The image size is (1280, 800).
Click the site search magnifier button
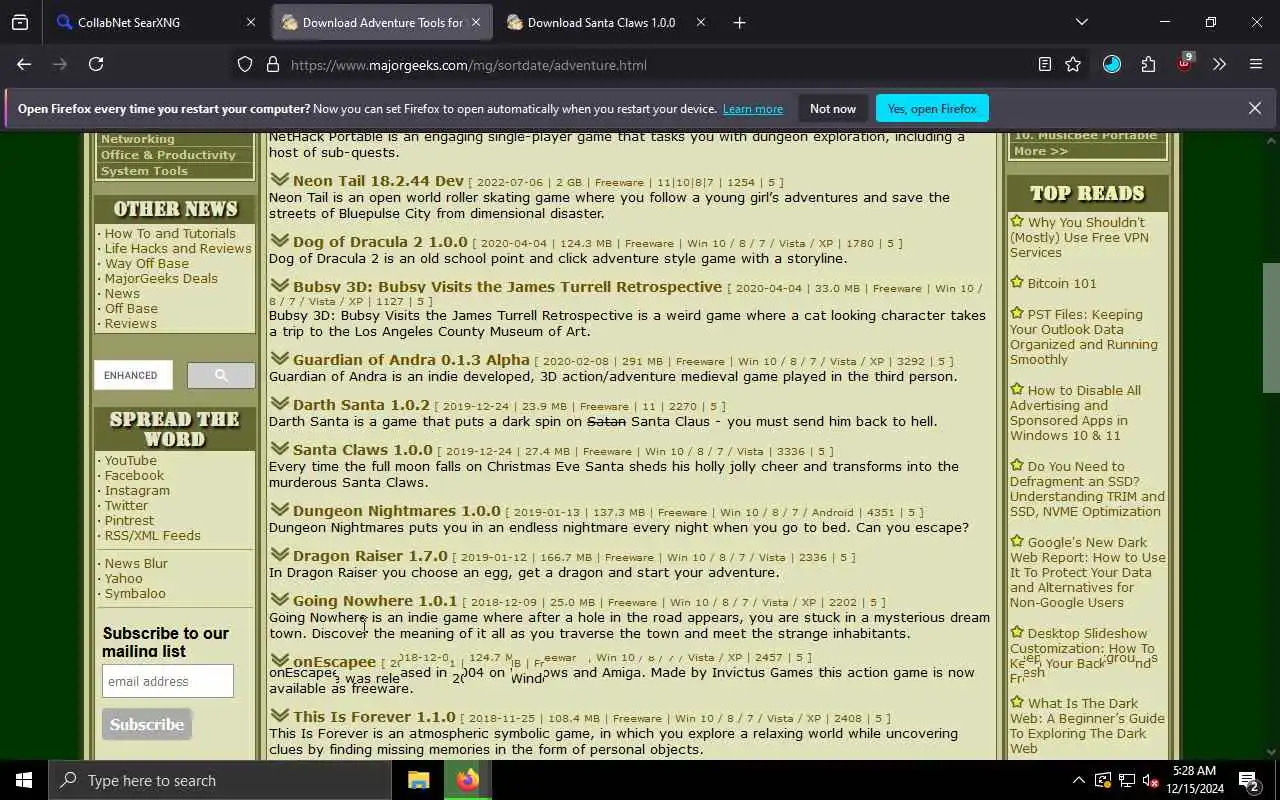tap(221, 375)
